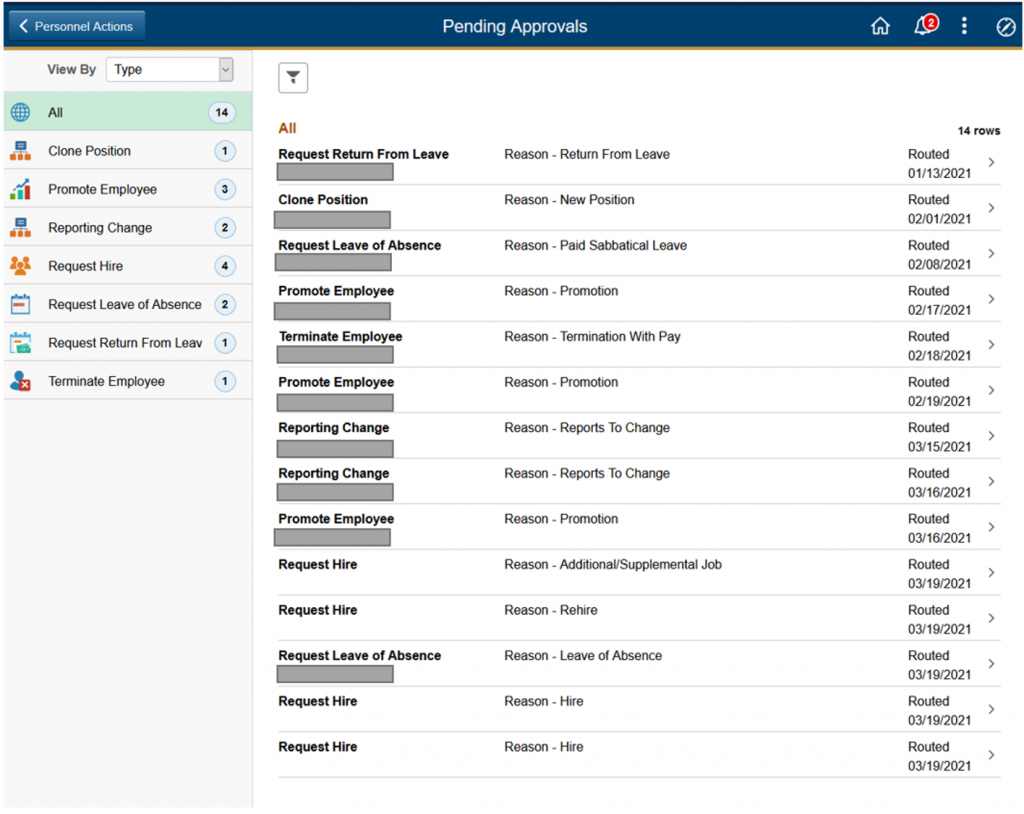Screen dimensions: 1024x814
Task: Open the Terminate Employee row title in list
Action: tap(340, 336)
